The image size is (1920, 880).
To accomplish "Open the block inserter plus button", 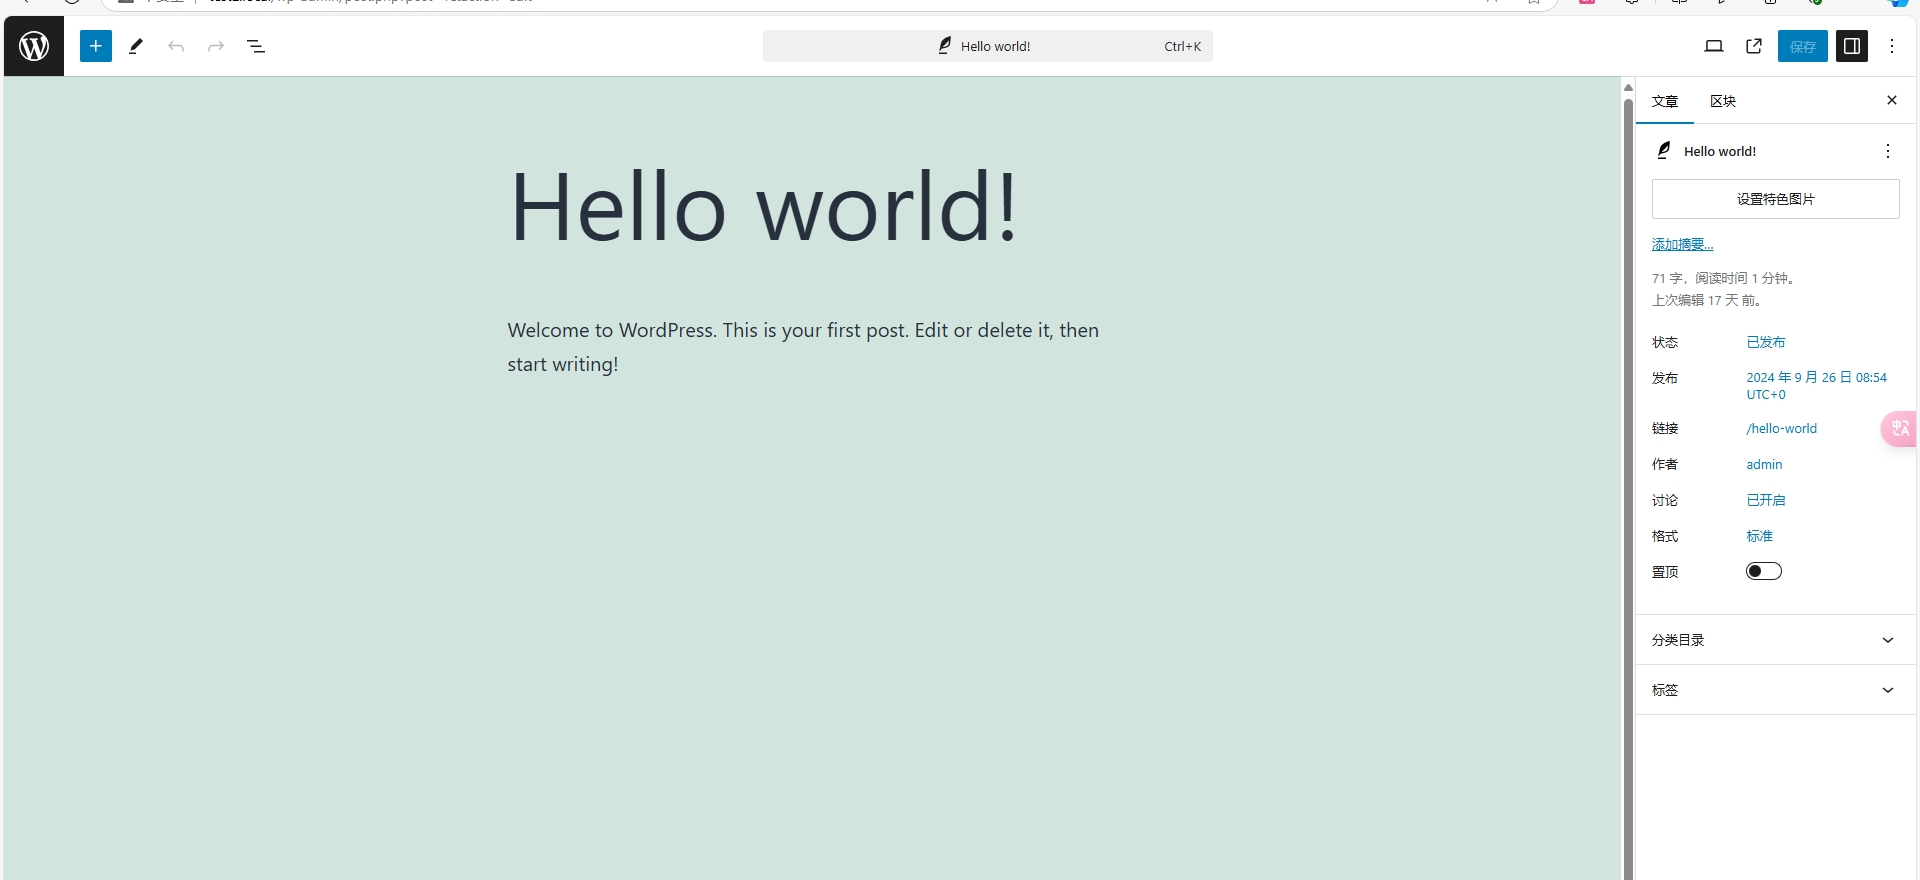I will [96, 46].
